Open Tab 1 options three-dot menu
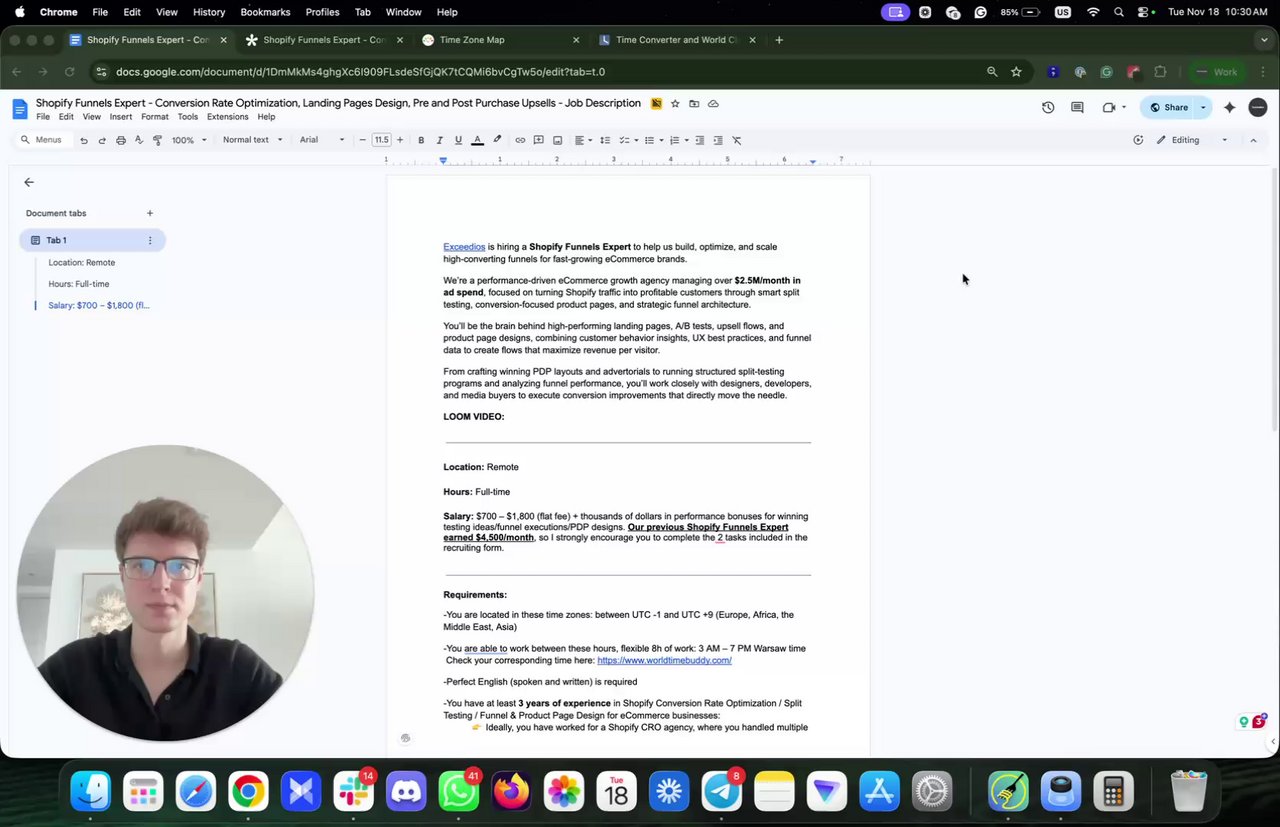Screen dimensions: 1280x827 [150, 240]
